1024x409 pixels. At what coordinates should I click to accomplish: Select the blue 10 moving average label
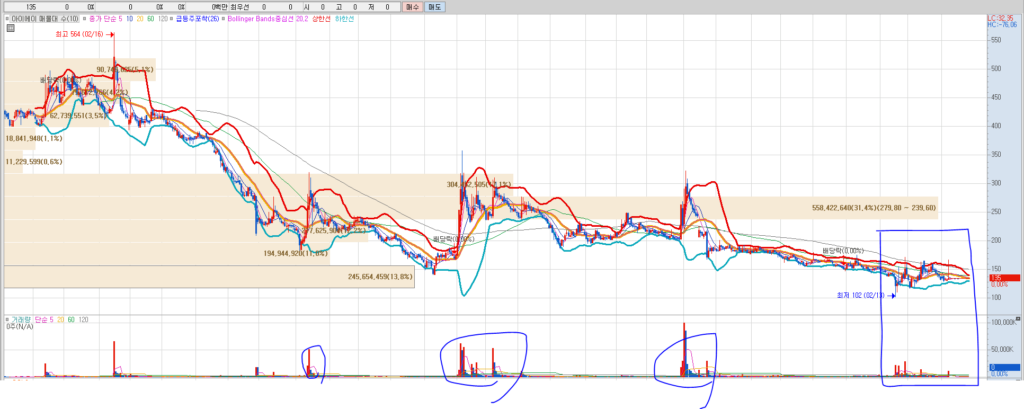click(131, 19)
